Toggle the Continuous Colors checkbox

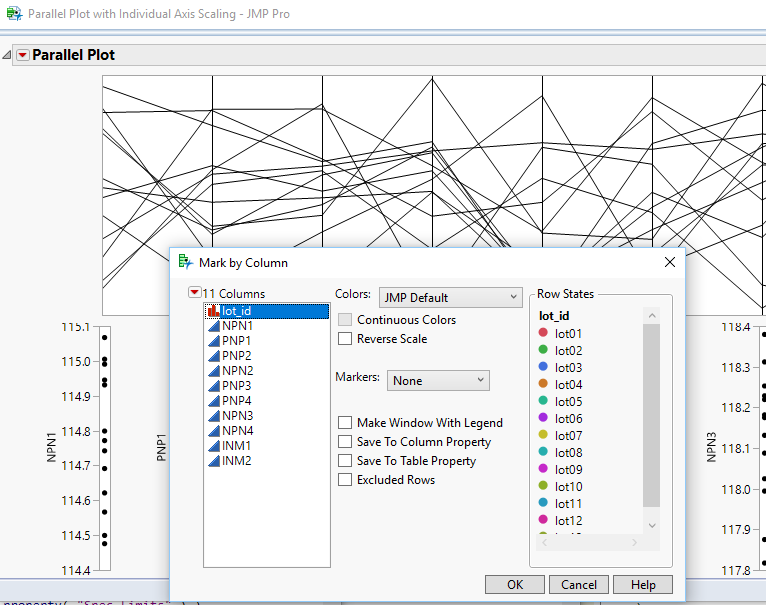click(345, 320)
